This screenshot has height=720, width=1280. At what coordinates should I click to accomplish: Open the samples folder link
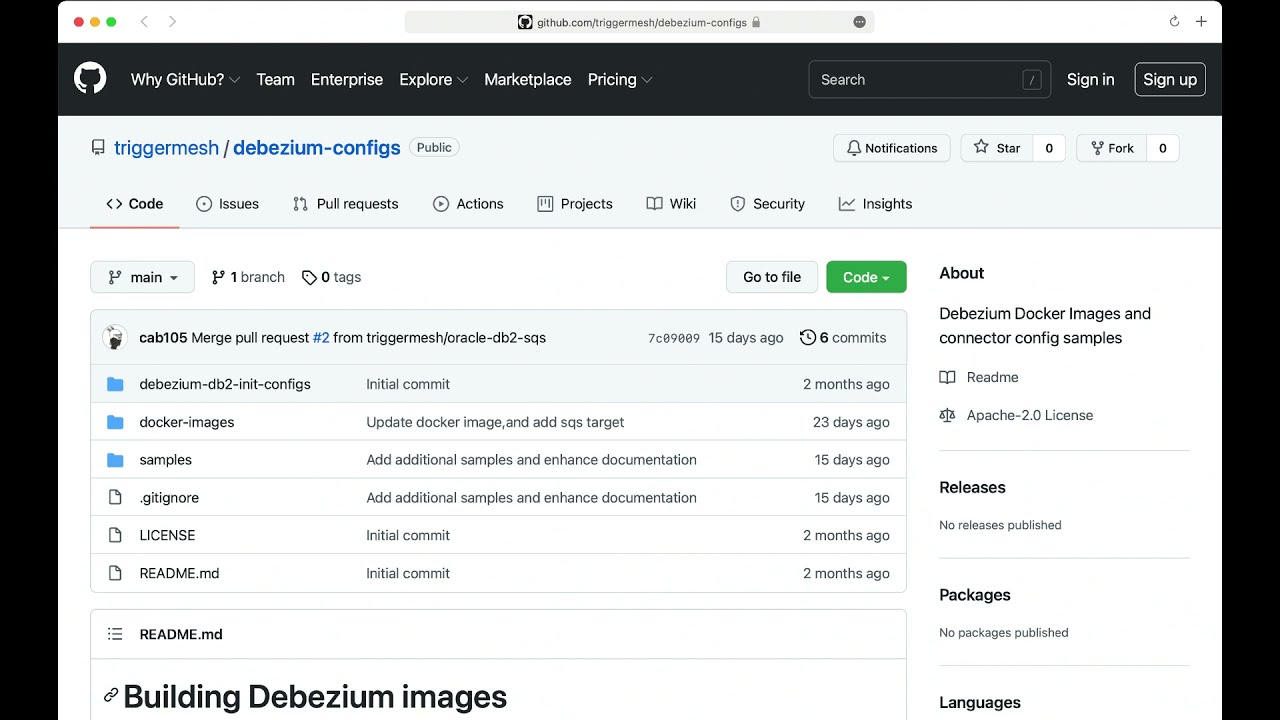tap(166, 460)
